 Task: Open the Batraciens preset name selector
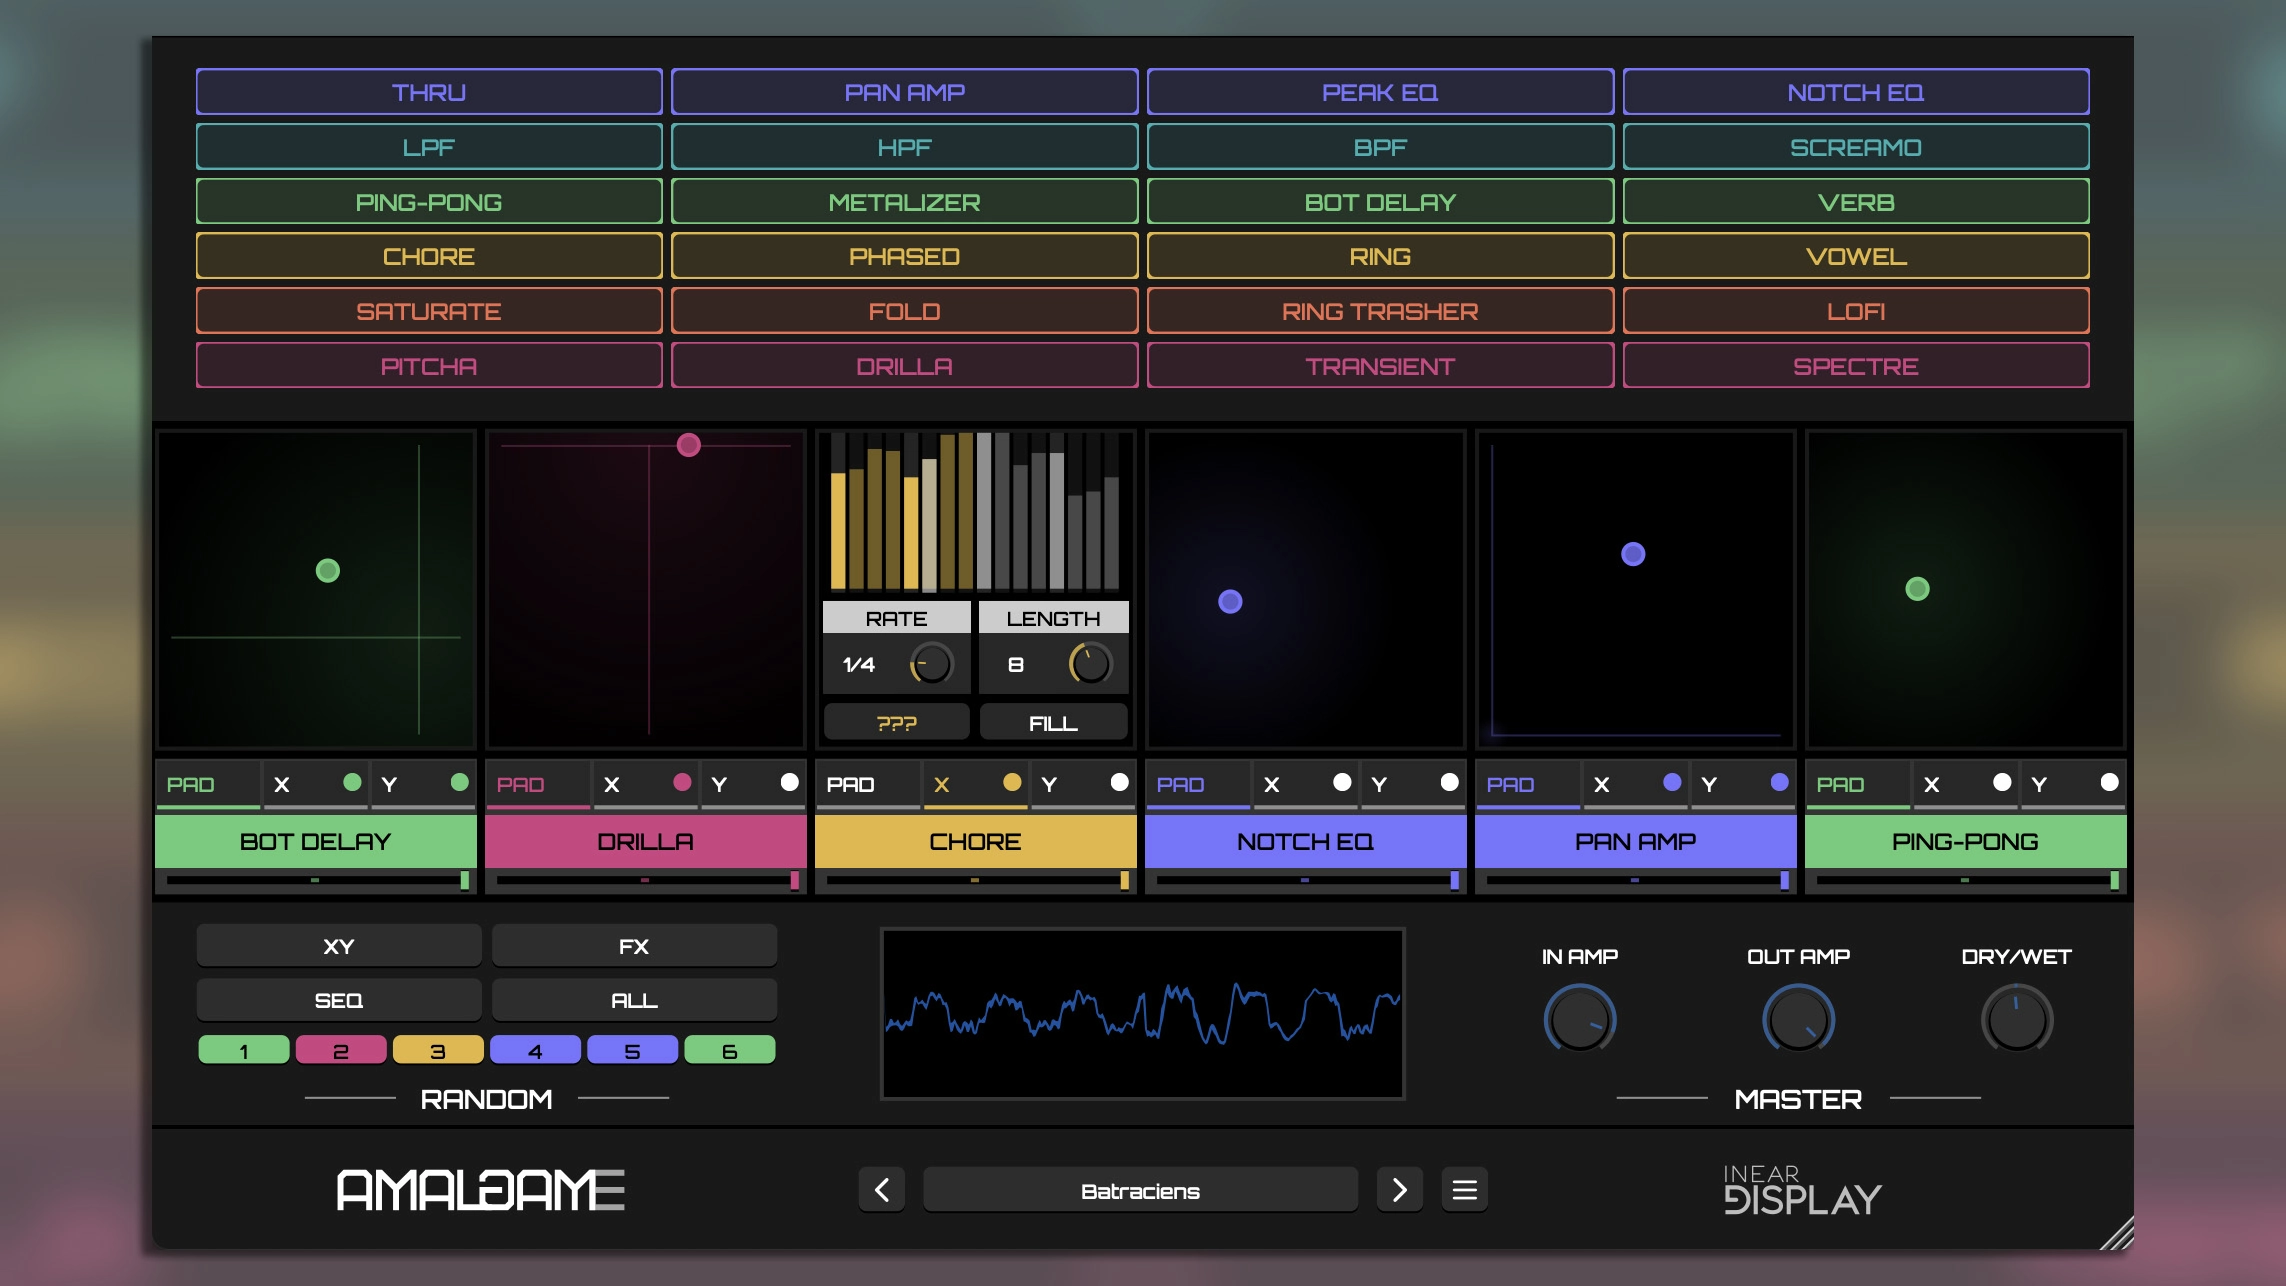pyautogui.click(x=1140, y=1190)
